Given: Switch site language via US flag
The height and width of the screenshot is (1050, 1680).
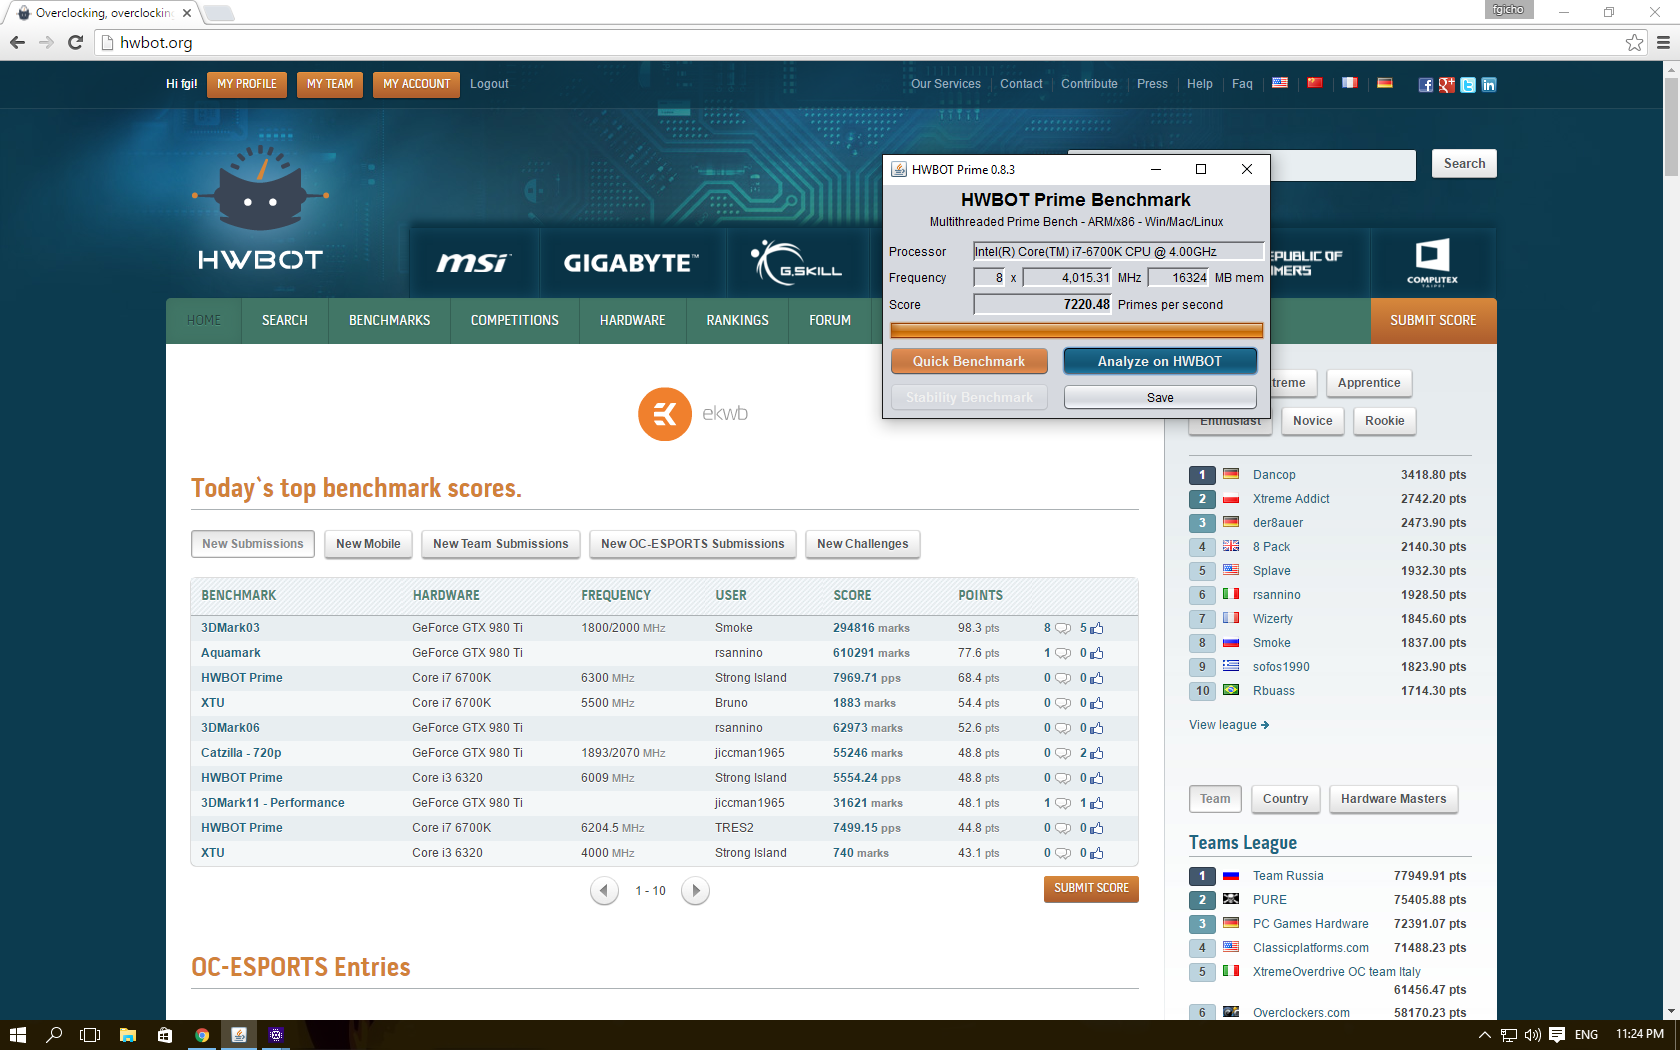Looking at the screenshot, I should click(x=1279, y=83).
